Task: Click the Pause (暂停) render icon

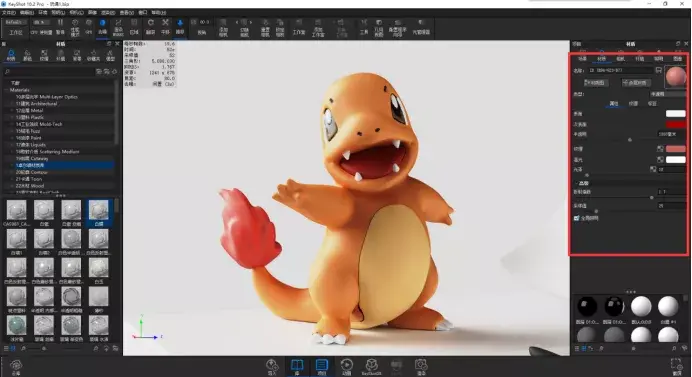Action: [60, 26]
